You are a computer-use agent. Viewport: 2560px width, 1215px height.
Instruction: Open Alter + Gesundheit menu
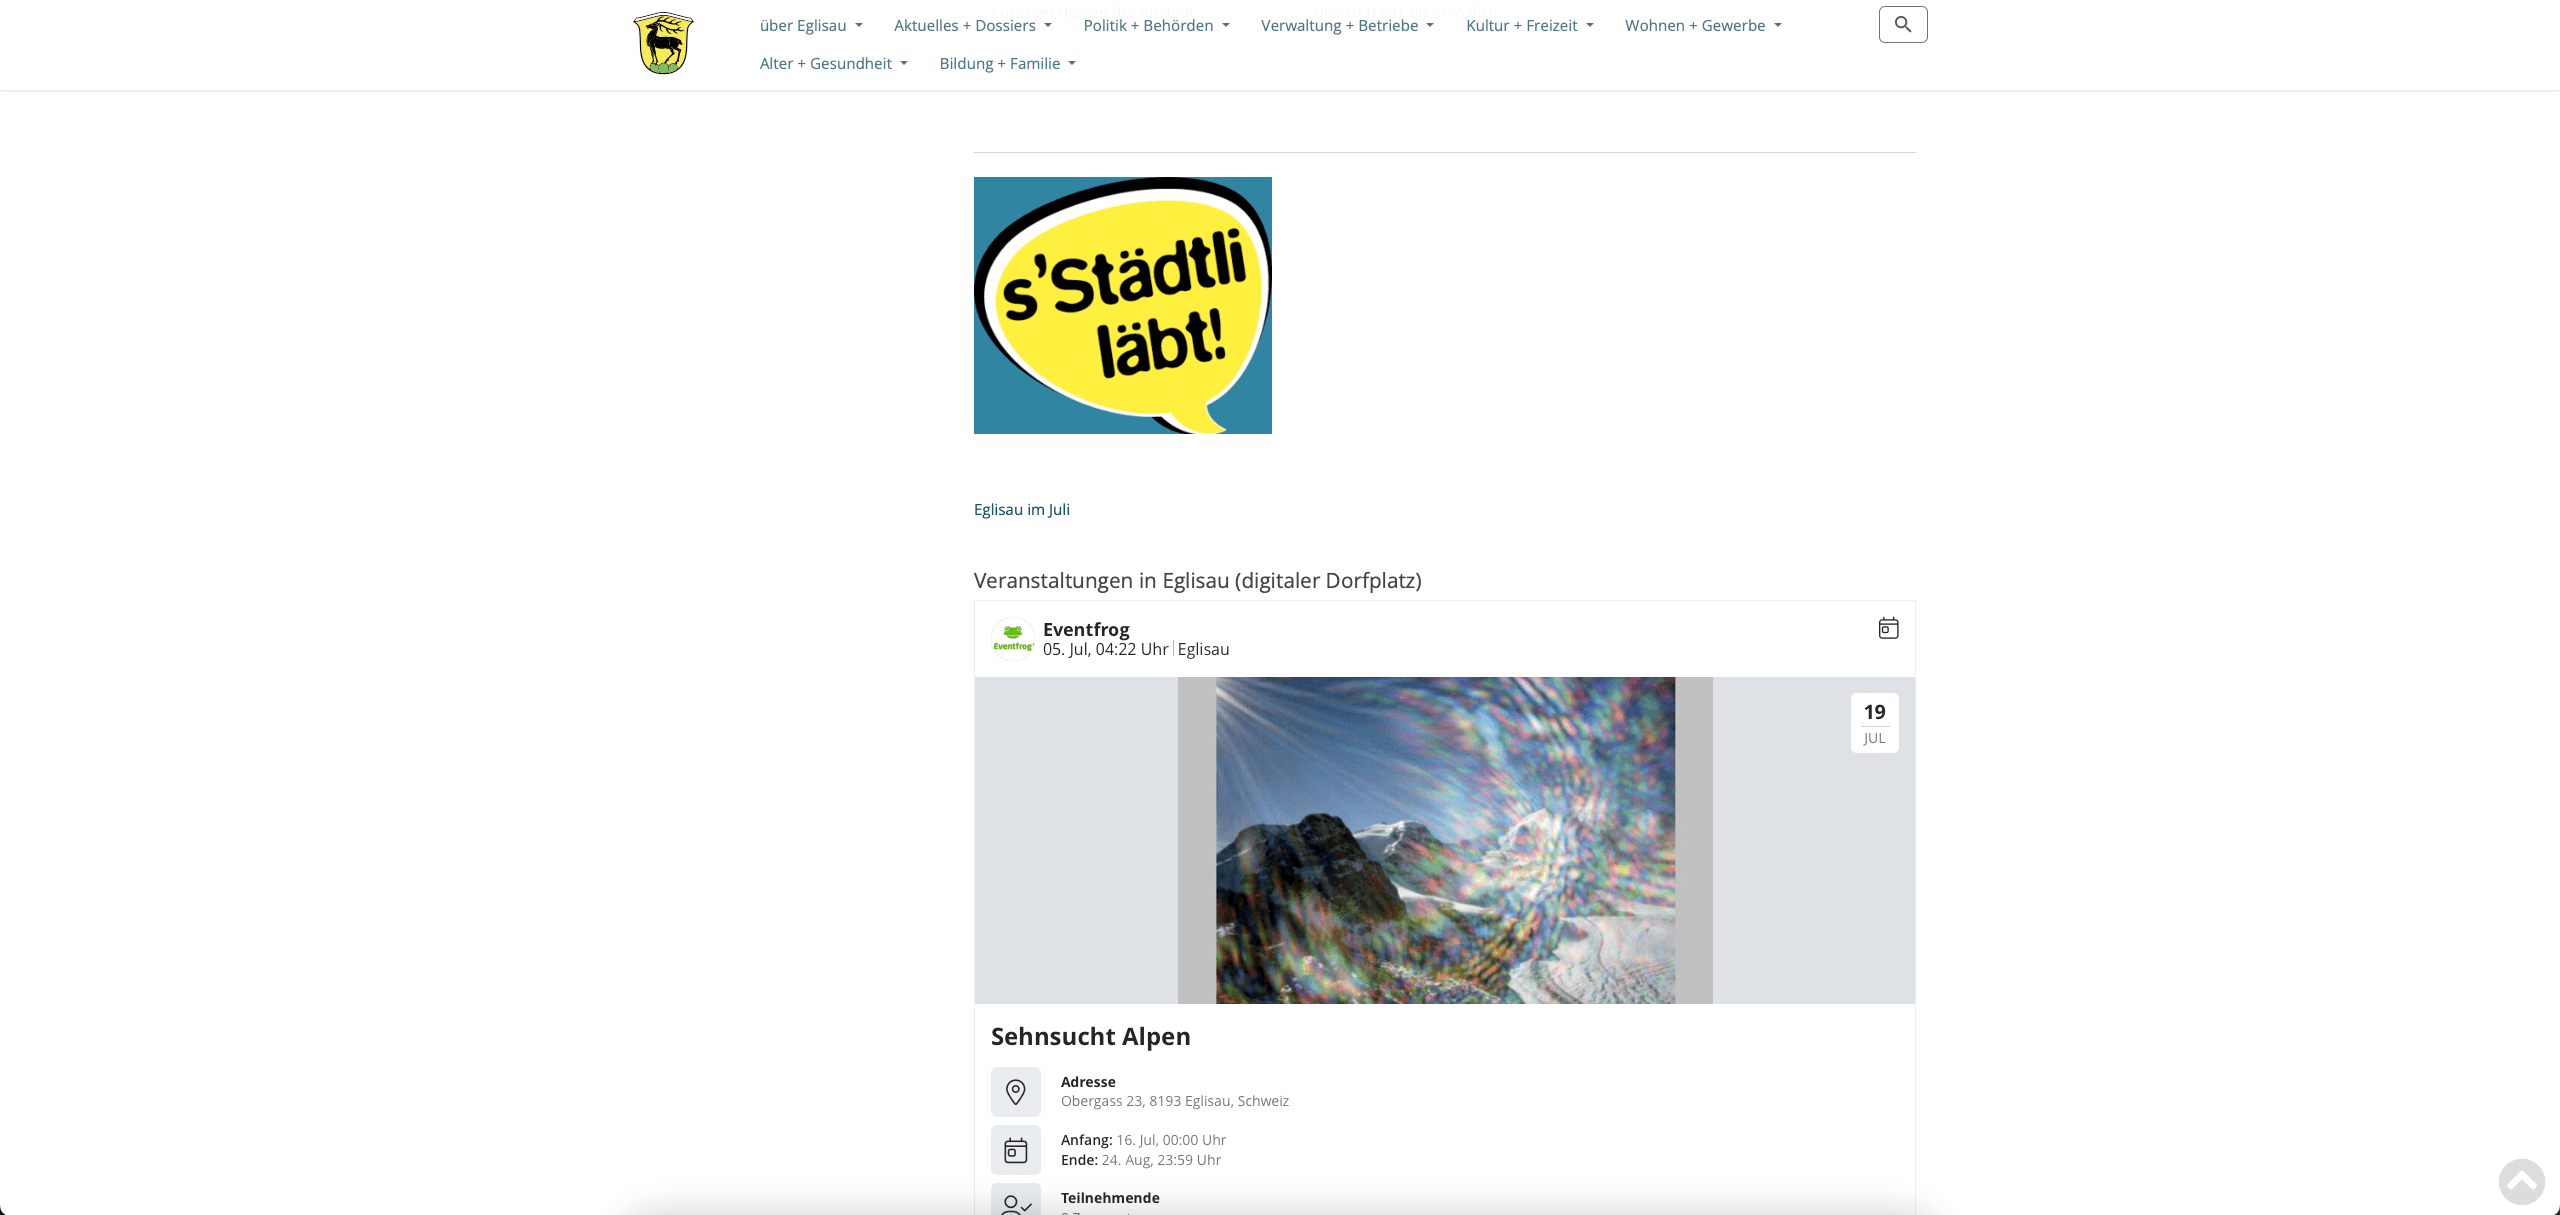[834, 63]
